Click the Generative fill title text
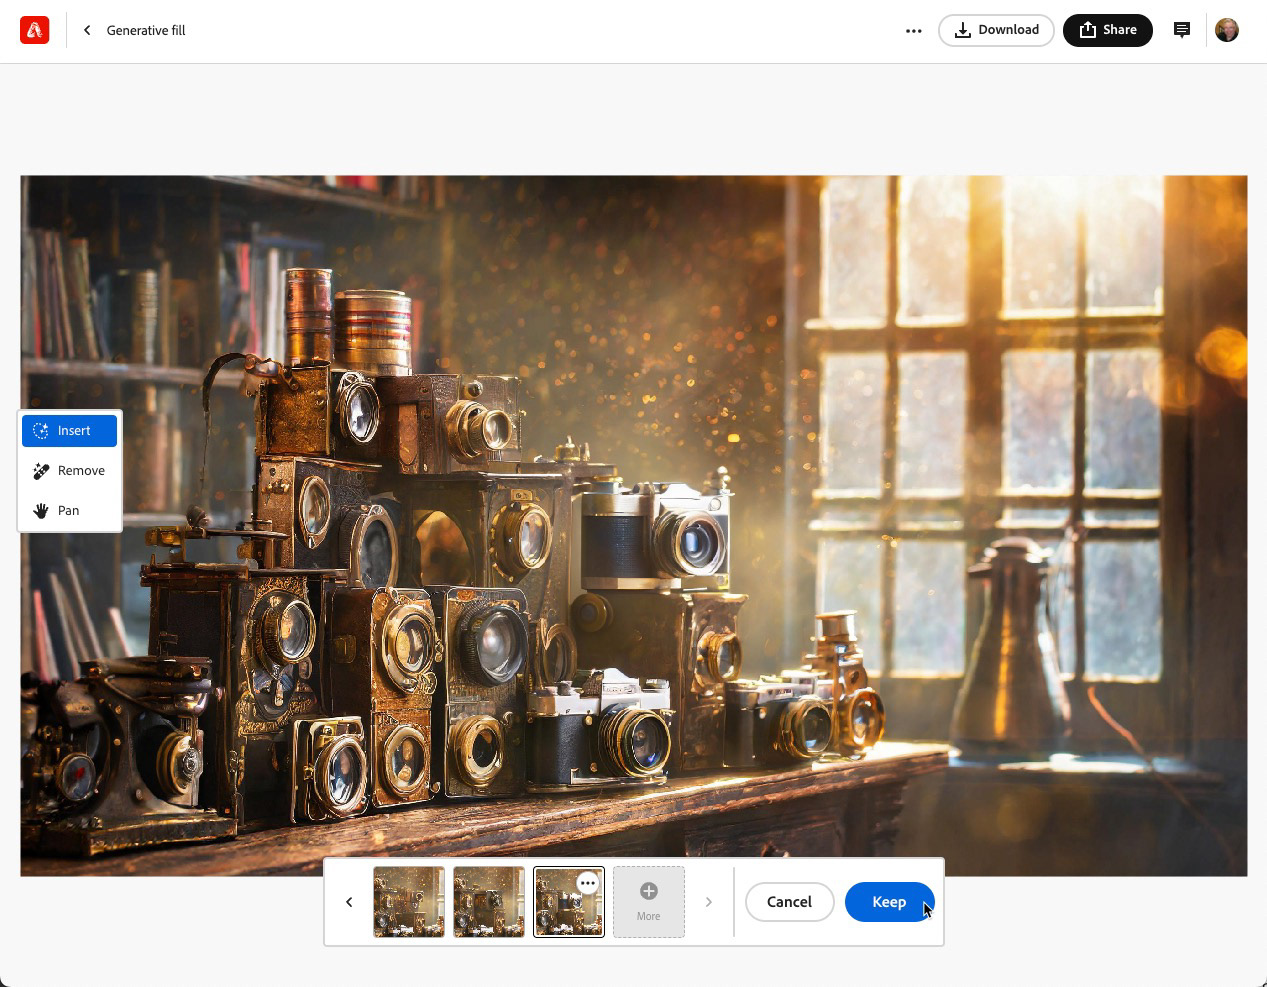The width and height of the screenshot is (1267, 987). [146, 30]
